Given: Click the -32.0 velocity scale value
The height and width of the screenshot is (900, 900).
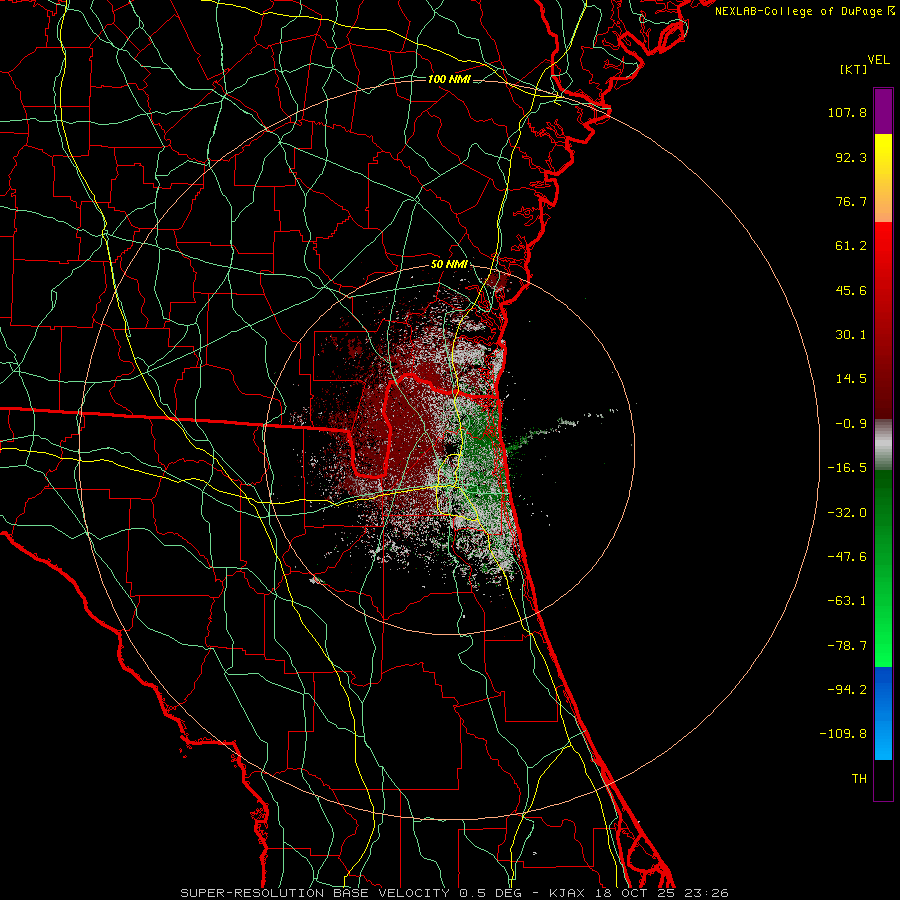Looking at the screenshot, I should 847,513.
